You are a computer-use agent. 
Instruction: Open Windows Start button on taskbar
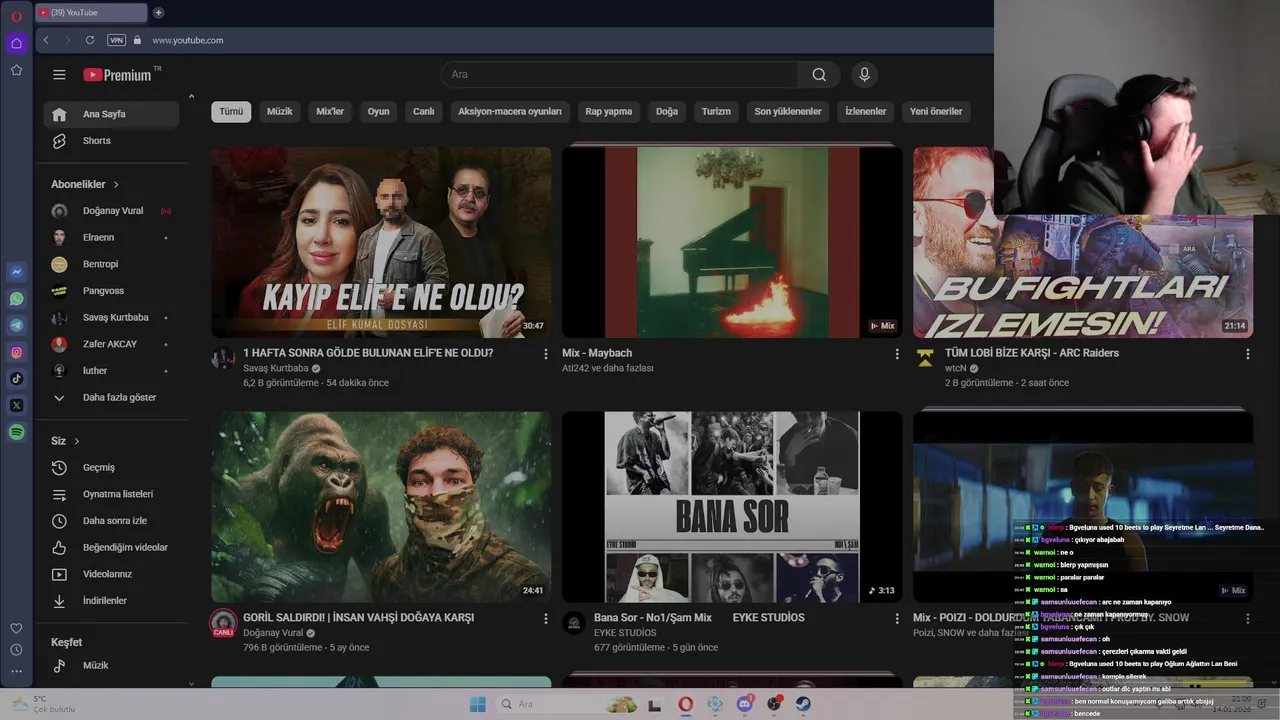coord(478,704)
